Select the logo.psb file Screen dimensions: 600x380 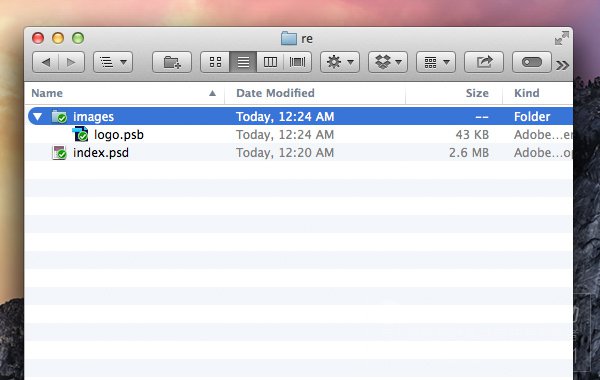point(119,135)
